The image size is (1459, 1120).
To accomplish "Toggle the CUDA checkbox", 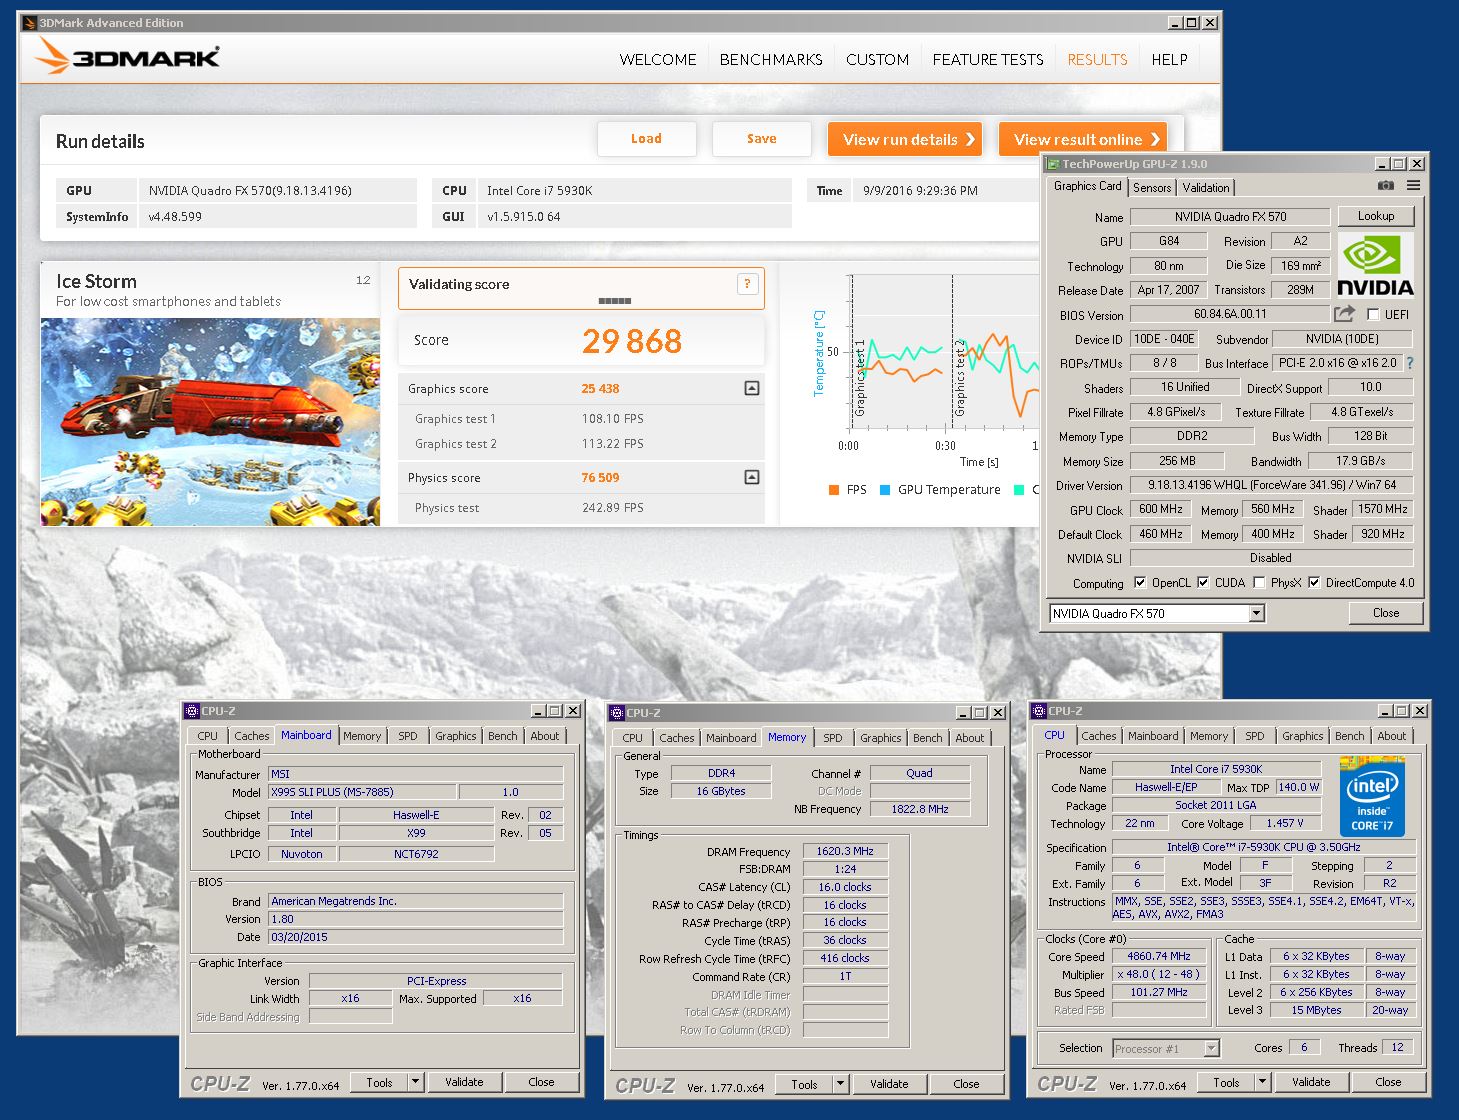I will 1203,583.
